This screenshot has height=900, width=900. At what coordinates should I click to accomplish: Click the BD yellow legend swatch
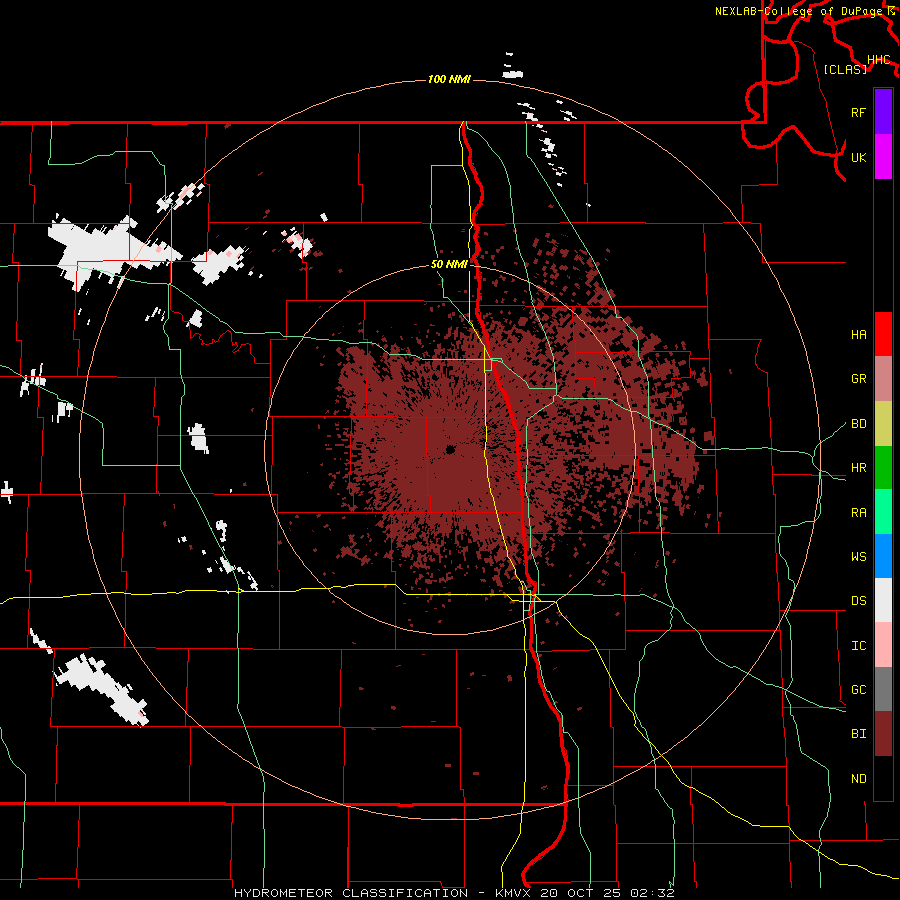[x=883, y=423]
